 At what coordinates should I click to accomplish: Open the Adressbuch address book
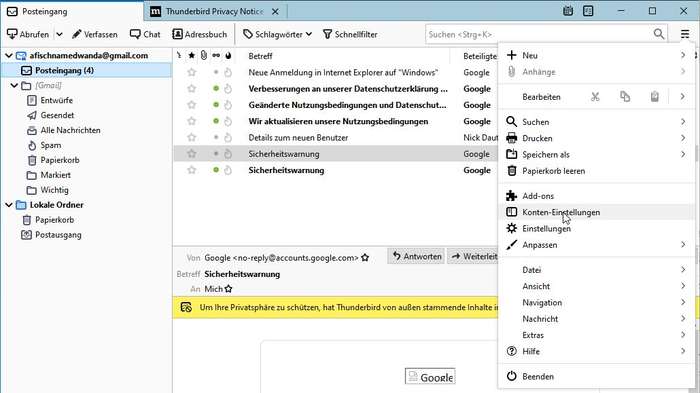[x=200, y=34]
